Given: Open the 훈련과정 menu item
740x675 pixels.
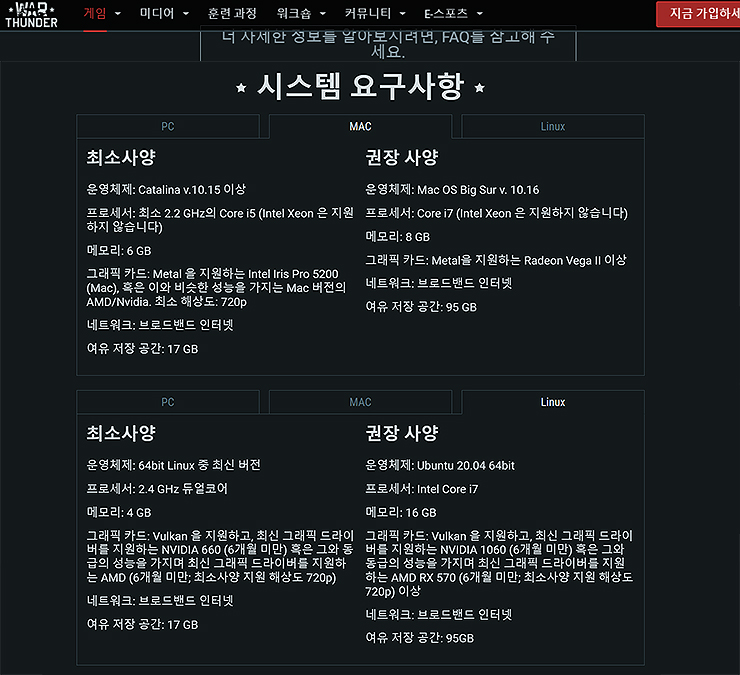Looking at the screenshot, I should (x=232, y=13).
